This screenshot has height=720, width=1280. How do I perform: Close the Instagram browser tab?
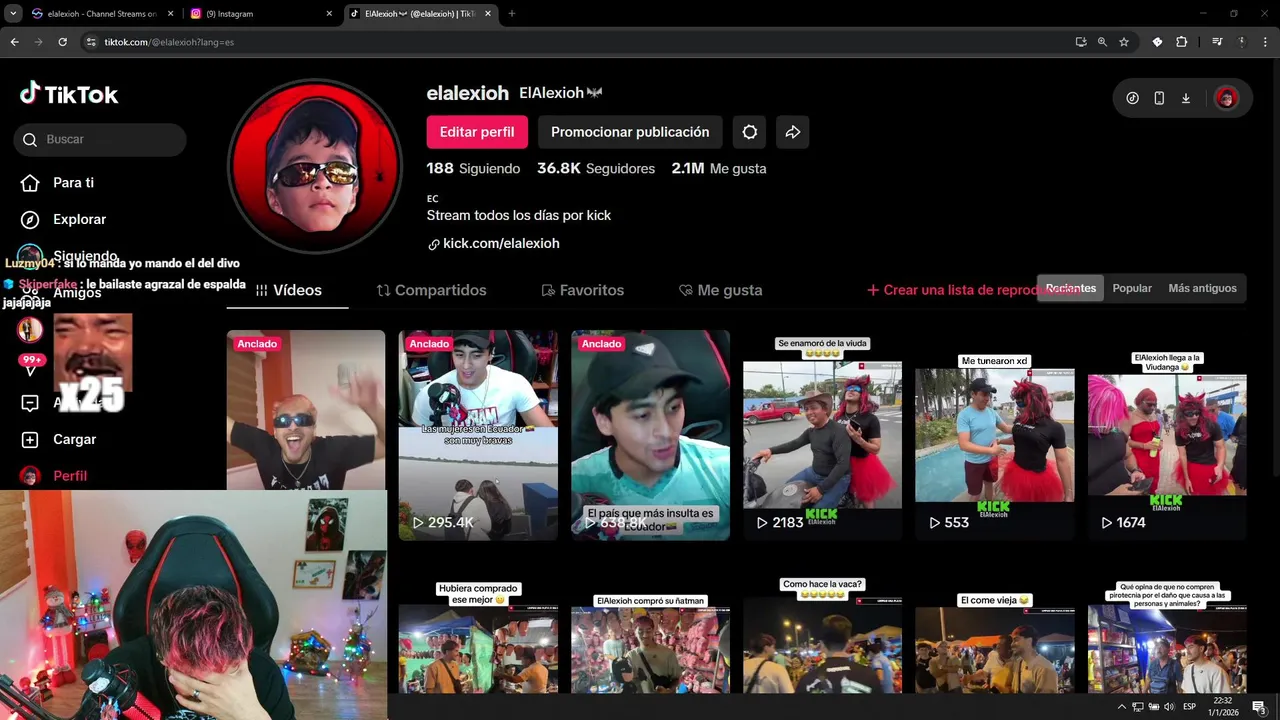tap(329, 14)
